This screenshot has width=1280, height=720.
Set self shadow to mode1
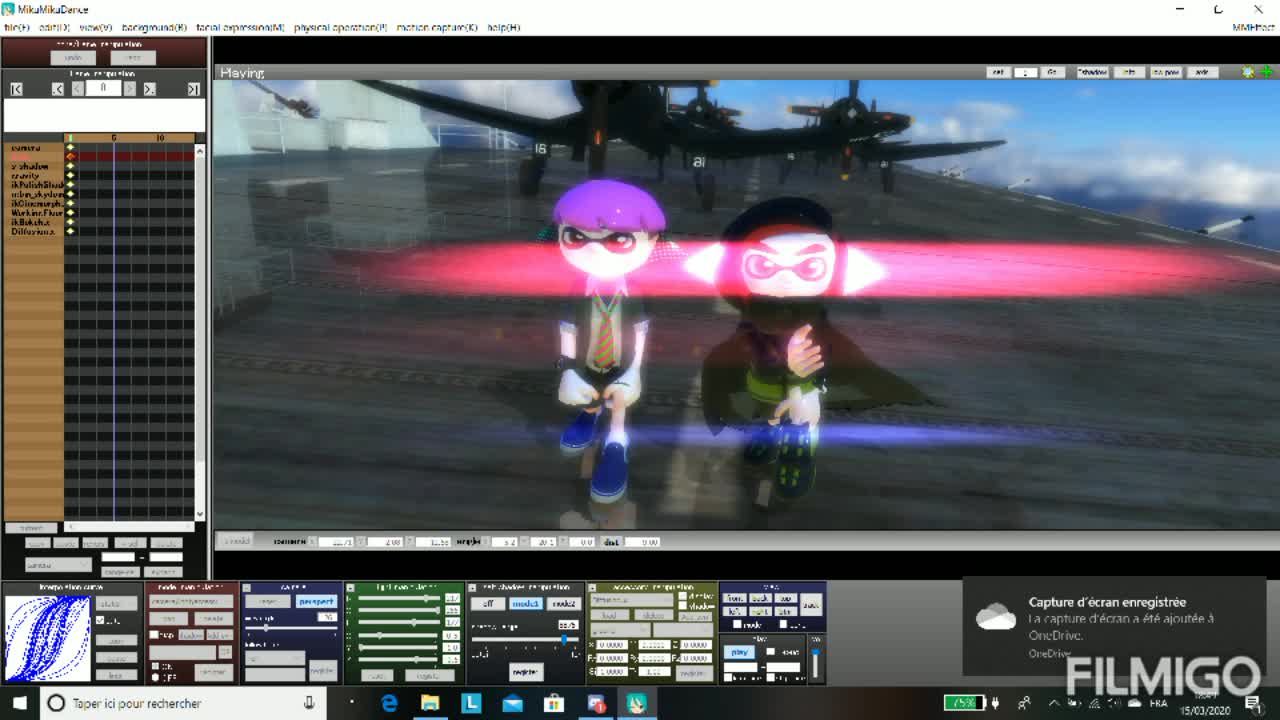click(x=526, y=604)
